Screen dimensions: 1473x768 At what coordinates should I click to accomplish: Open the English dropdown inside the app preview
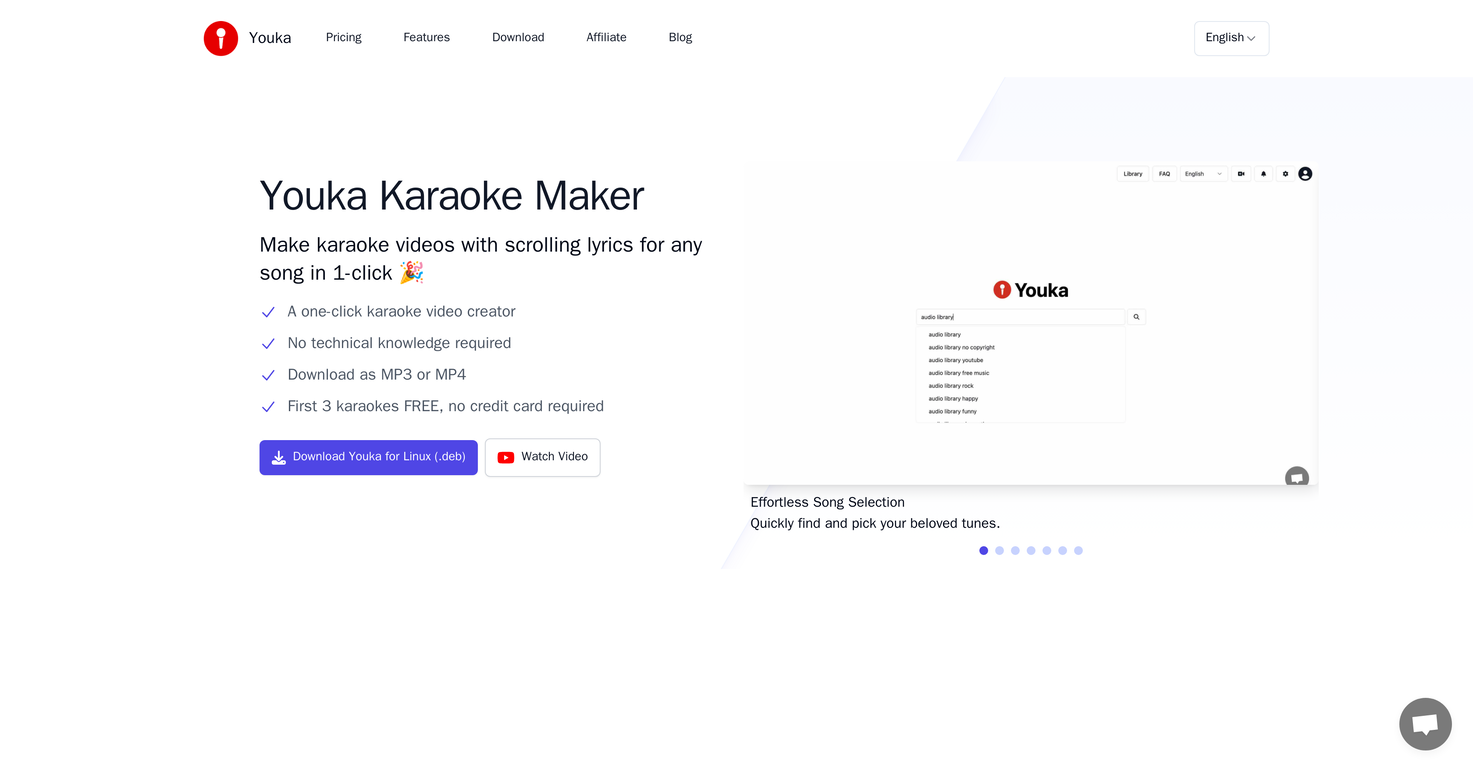(x=1203, y=173)
